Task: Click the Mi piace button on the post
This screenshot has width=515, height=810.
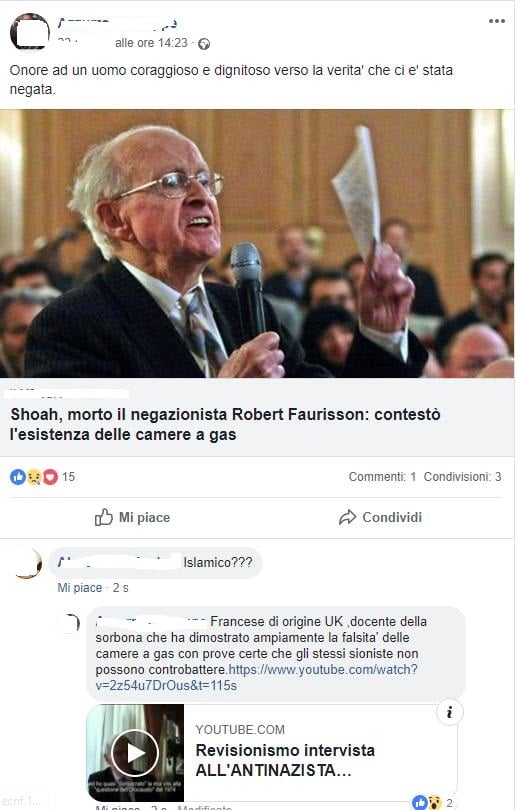Action: tap(132, 517)
